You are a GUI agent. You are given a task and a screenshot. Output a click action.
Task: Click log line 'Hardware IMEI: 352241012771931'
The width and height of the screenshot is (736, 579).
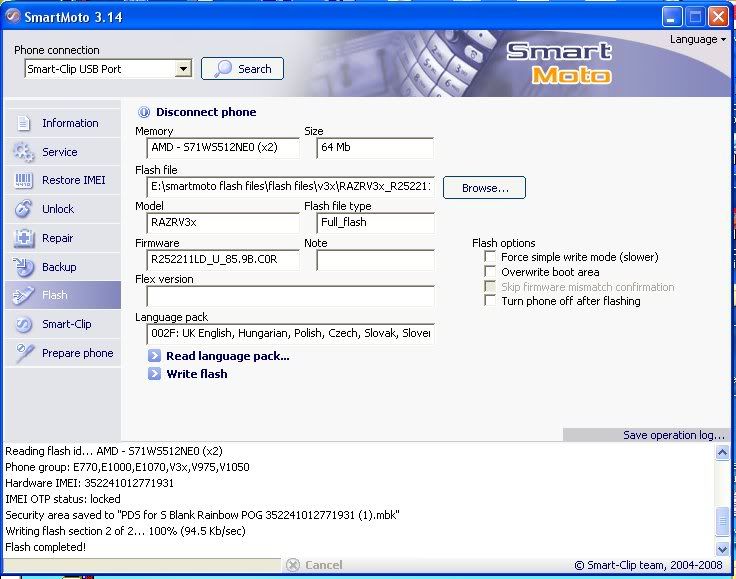(x=89, y=483)
